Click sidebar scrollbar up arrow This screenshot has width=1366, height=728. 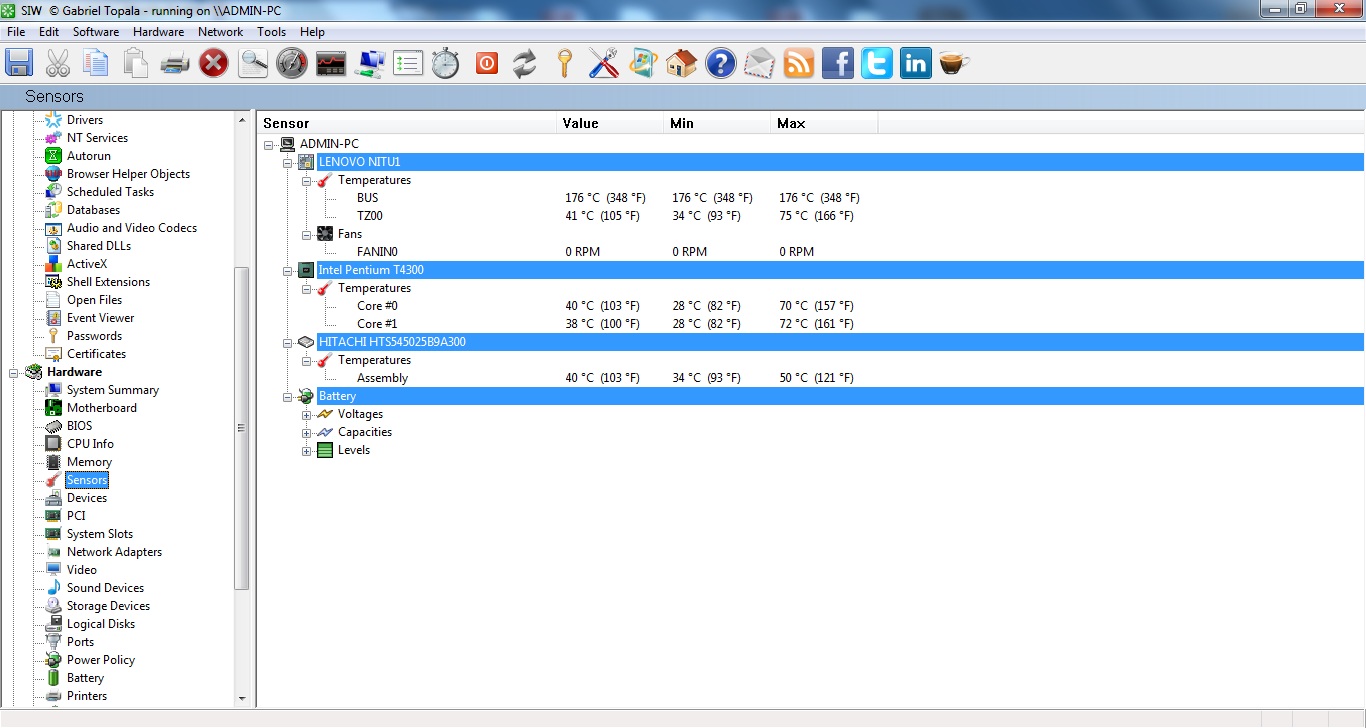[x=241, y=120]
